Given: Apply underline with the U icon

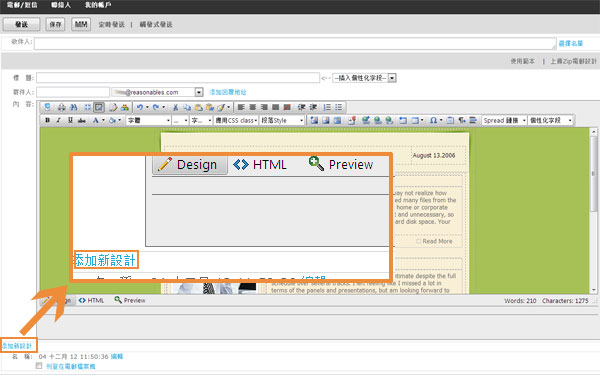Looking at the screenshot, I should (70, 120).
